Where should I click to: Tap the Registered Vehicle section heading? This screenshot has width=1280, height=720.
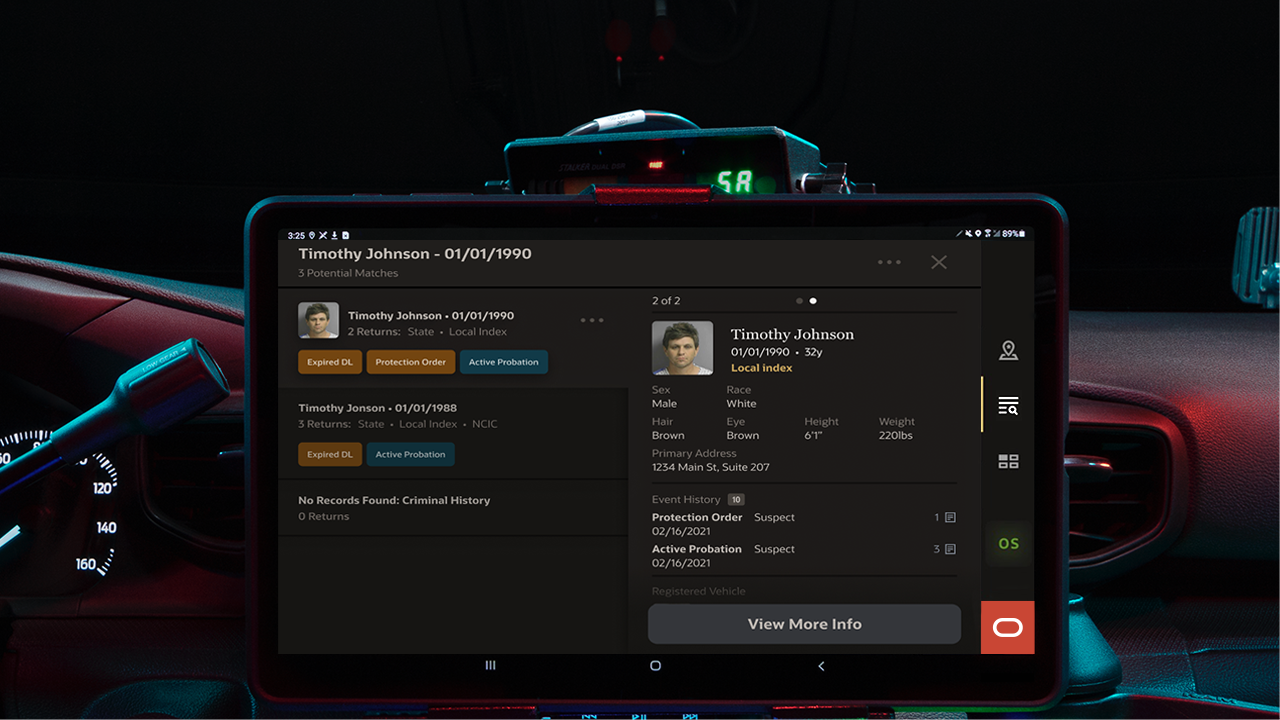699,591
